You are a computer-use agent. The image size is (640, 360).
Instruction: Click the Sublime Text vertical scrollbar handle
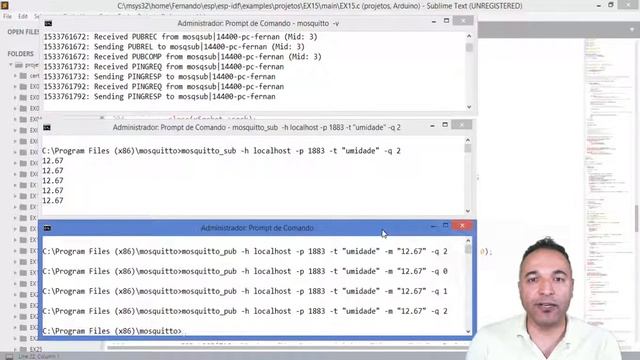tap(637, 218)
